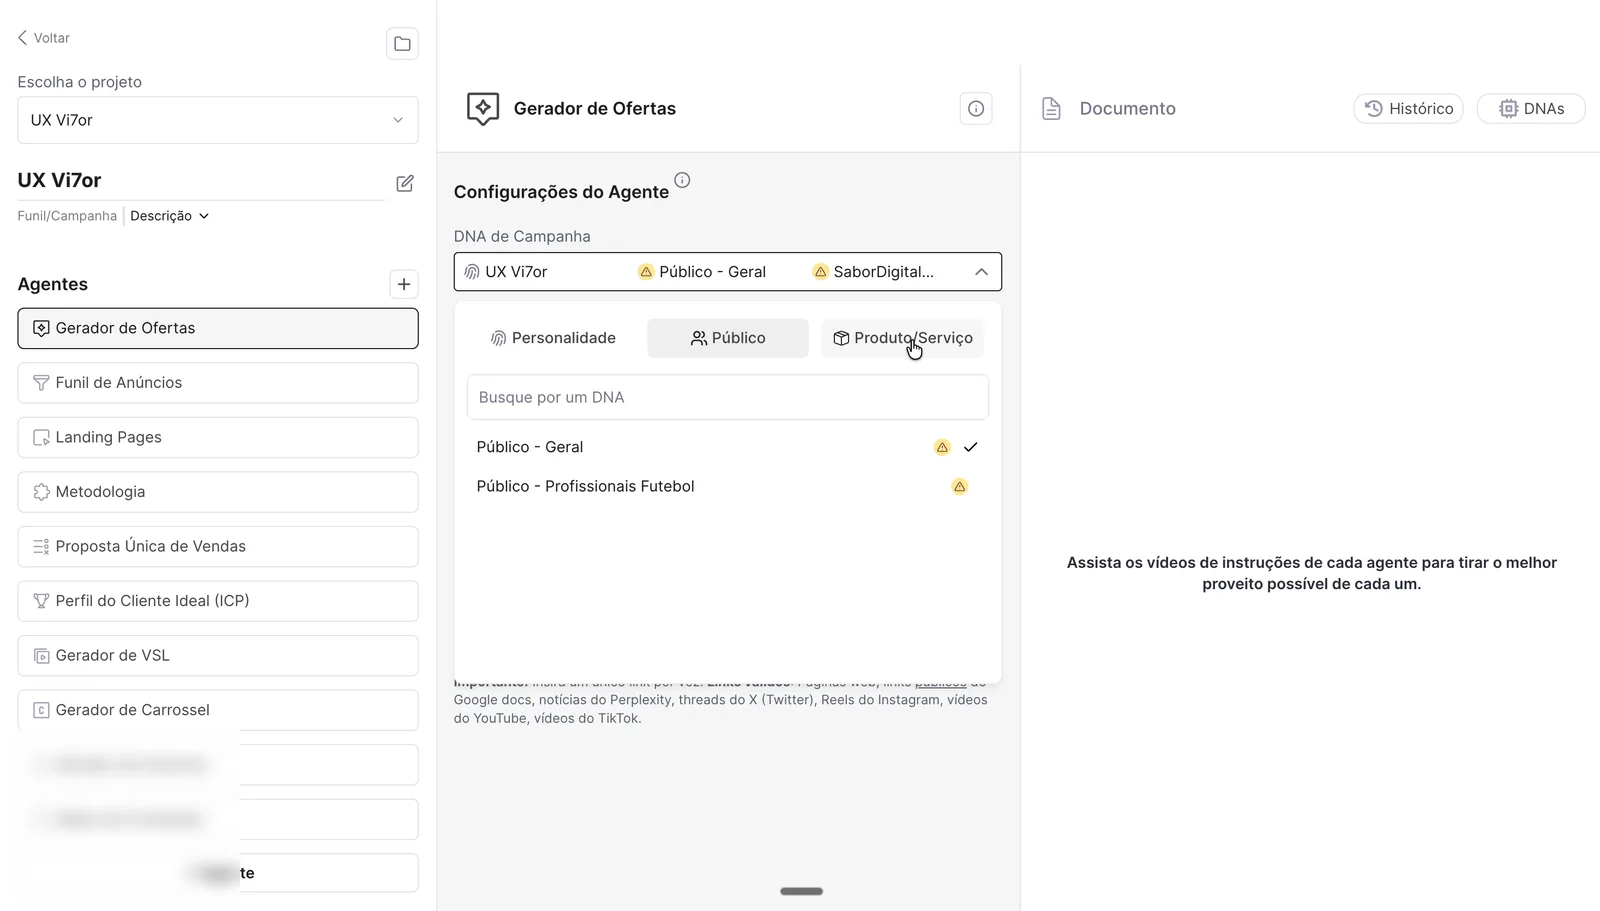This screenshot has width=1600, height=911.
Task: Go back with Voltar
Action: click(x=44, y=38)
